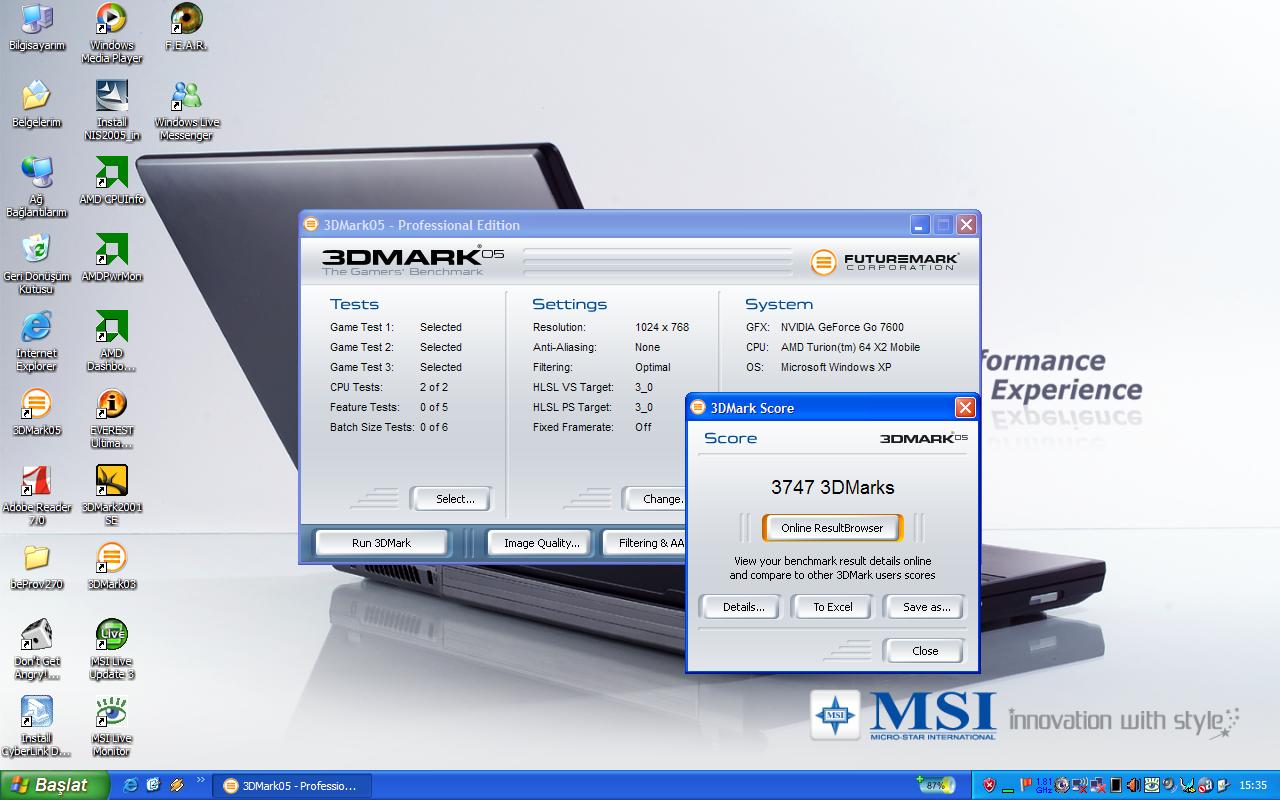The width and height of the screenshot is (1280, 800).
Task: Click the 3747 3DMarks score text
Action: pos(833,487)
